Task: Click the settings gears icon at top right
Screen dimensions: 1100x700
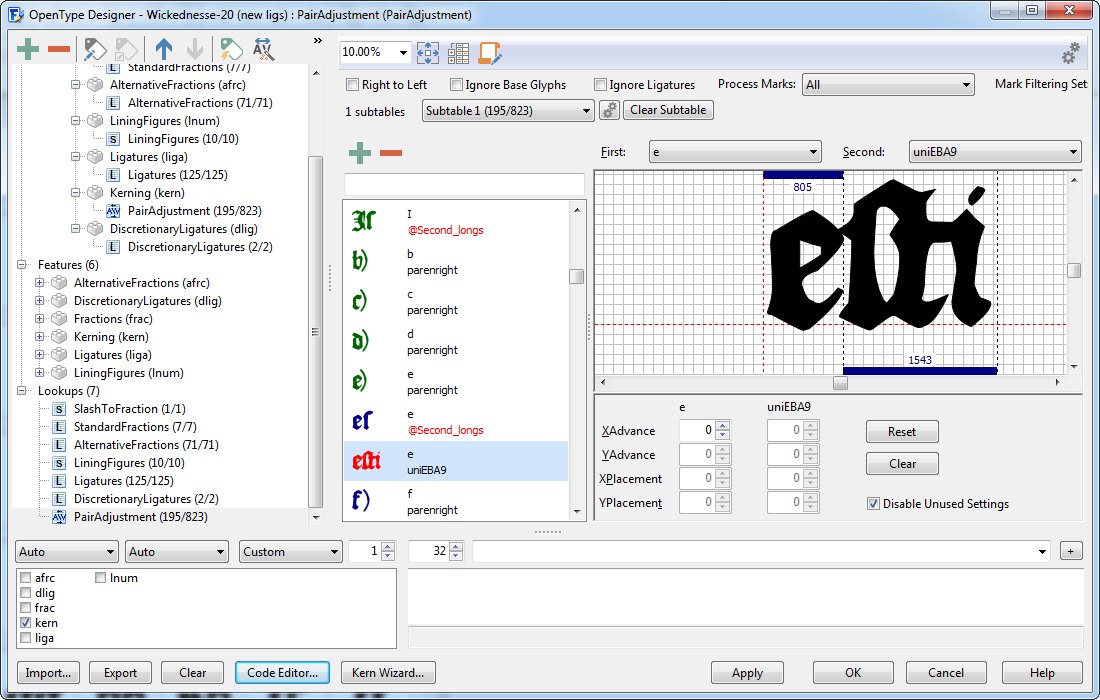Action: 1070,53
